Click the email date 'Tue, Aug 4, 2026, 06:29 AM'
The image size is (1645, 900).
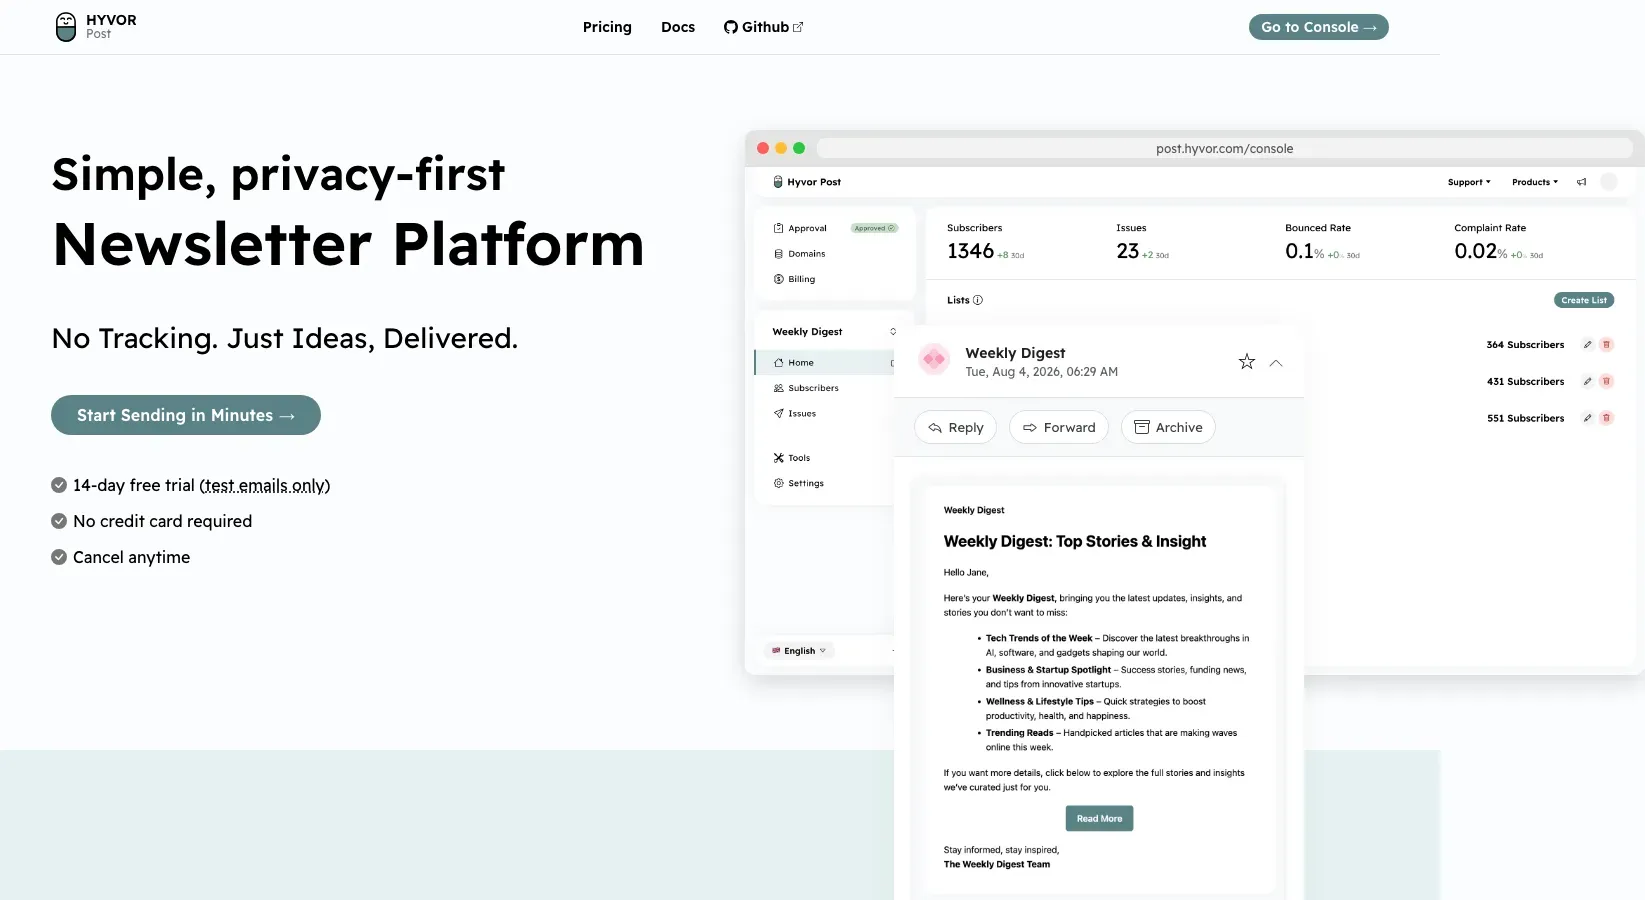[x=1041, y=372]
